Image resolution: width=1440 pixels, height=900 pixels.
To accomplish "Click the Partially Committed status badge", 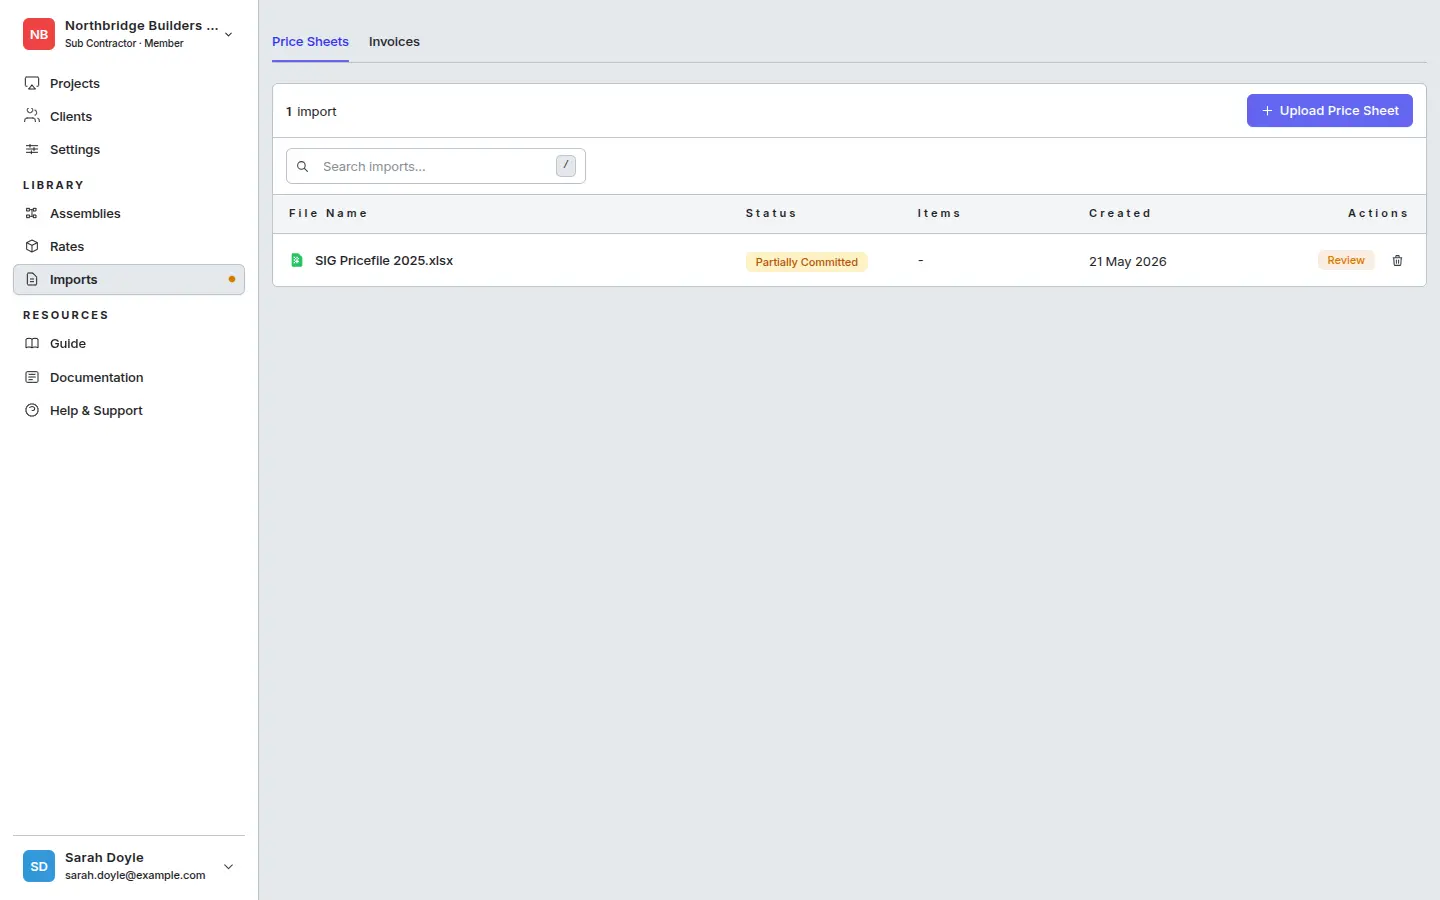I will 807,262.
